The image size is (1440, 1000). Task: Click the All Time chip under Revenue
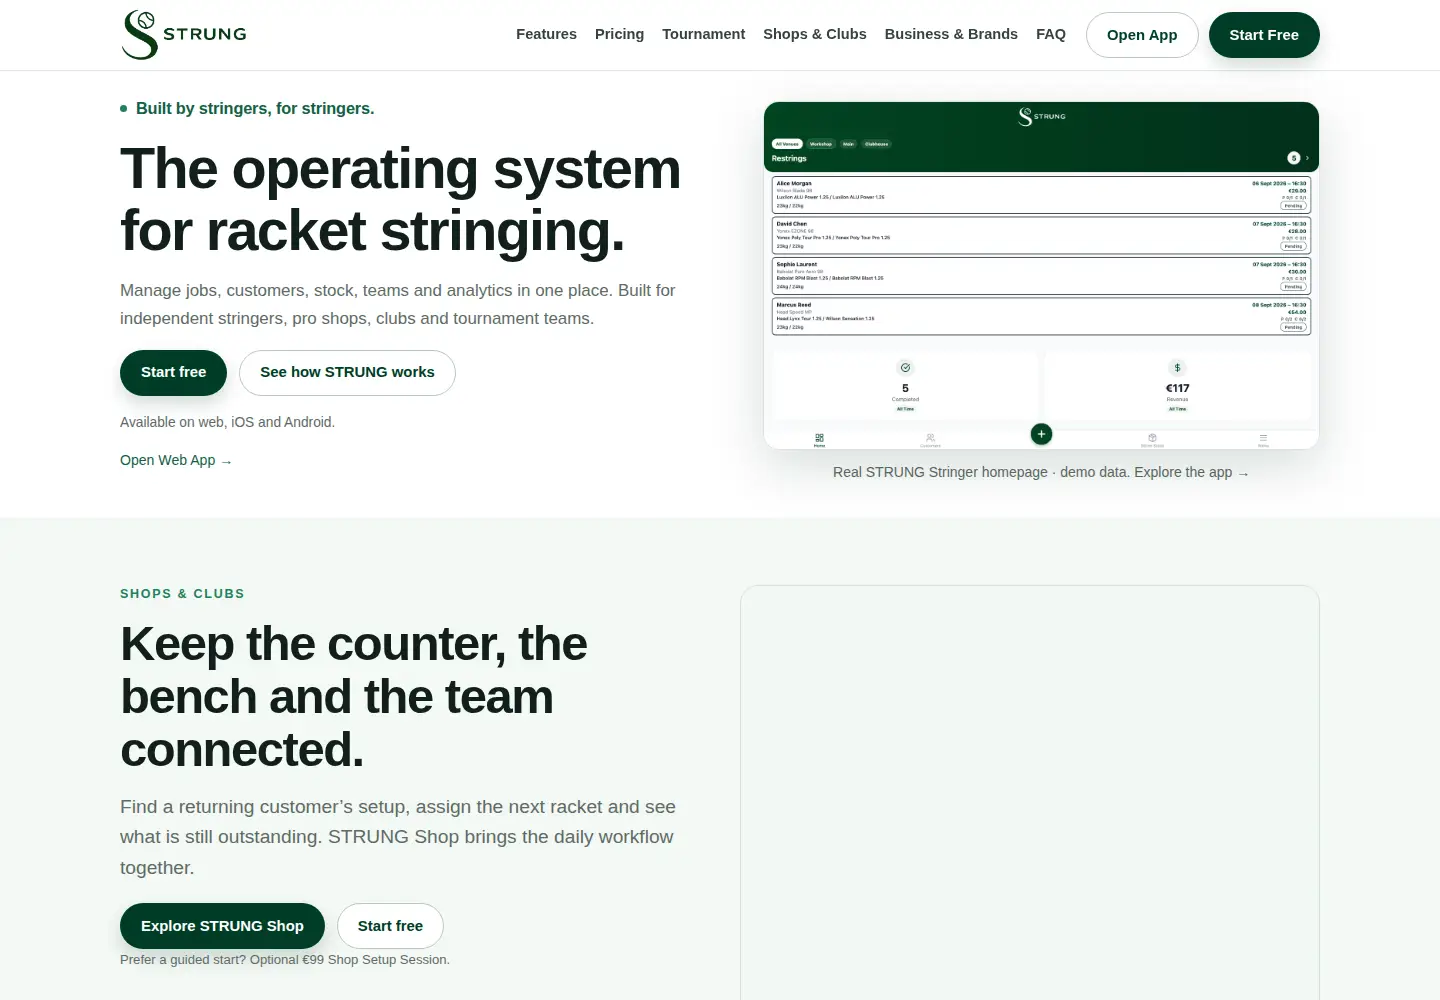click(x=1177, y=409)
